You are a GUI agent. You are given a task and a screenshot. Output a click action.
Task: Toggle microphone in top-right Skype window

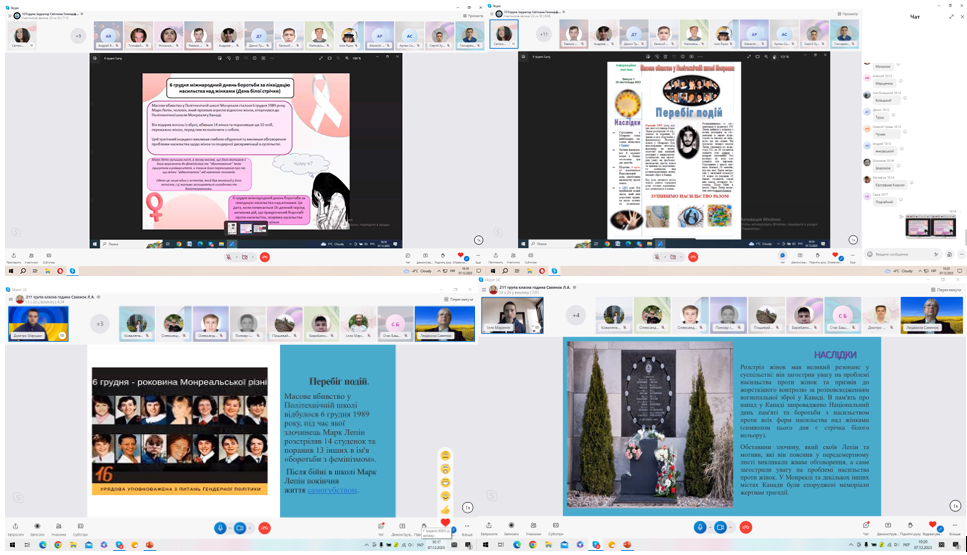point(657,257)
